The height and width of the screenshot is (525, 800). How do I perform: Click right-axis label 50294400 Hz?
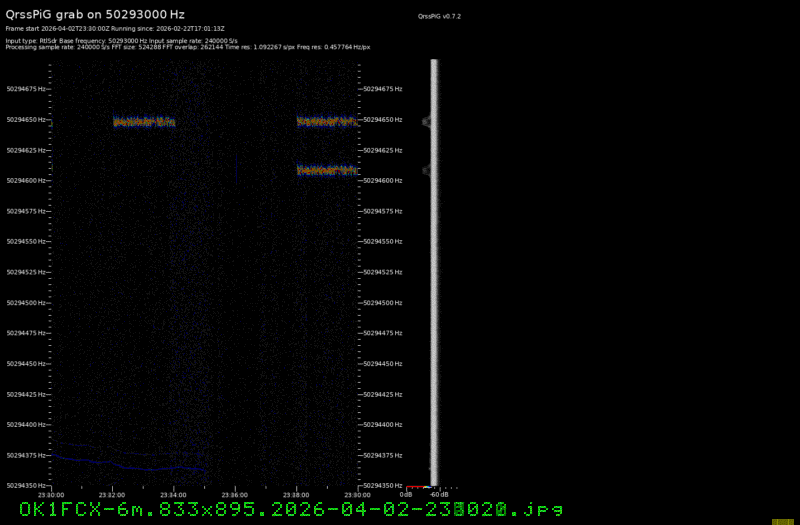383,424
